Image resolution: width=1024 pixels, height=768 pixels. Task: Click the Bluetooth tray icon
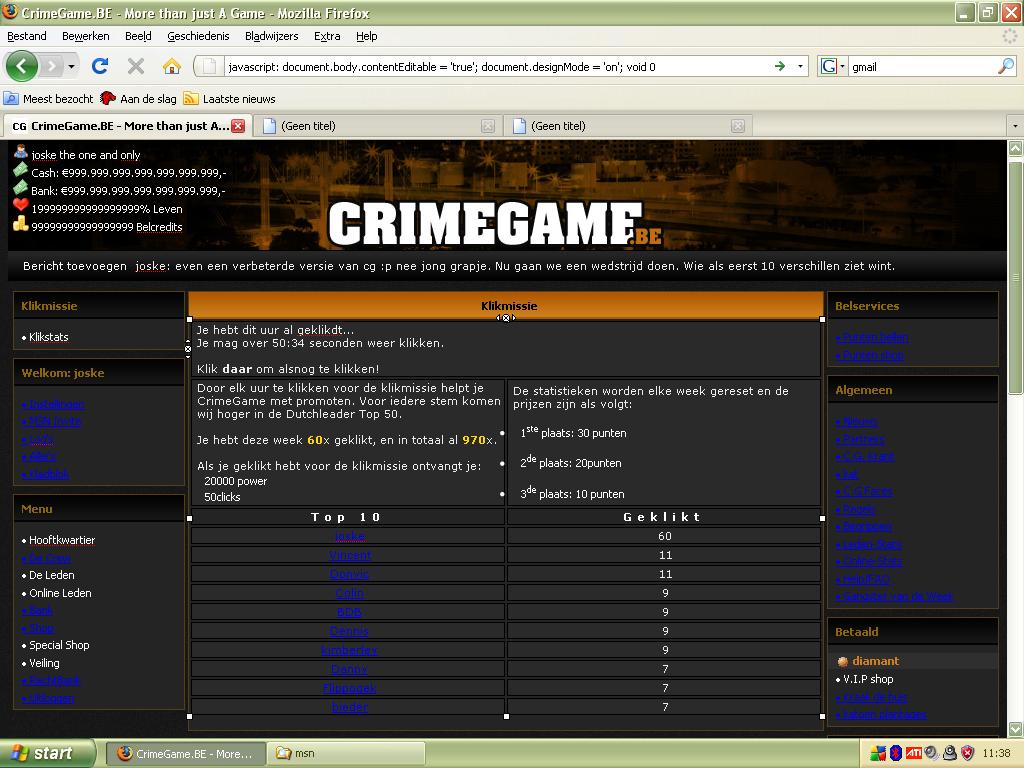point(896,754)
